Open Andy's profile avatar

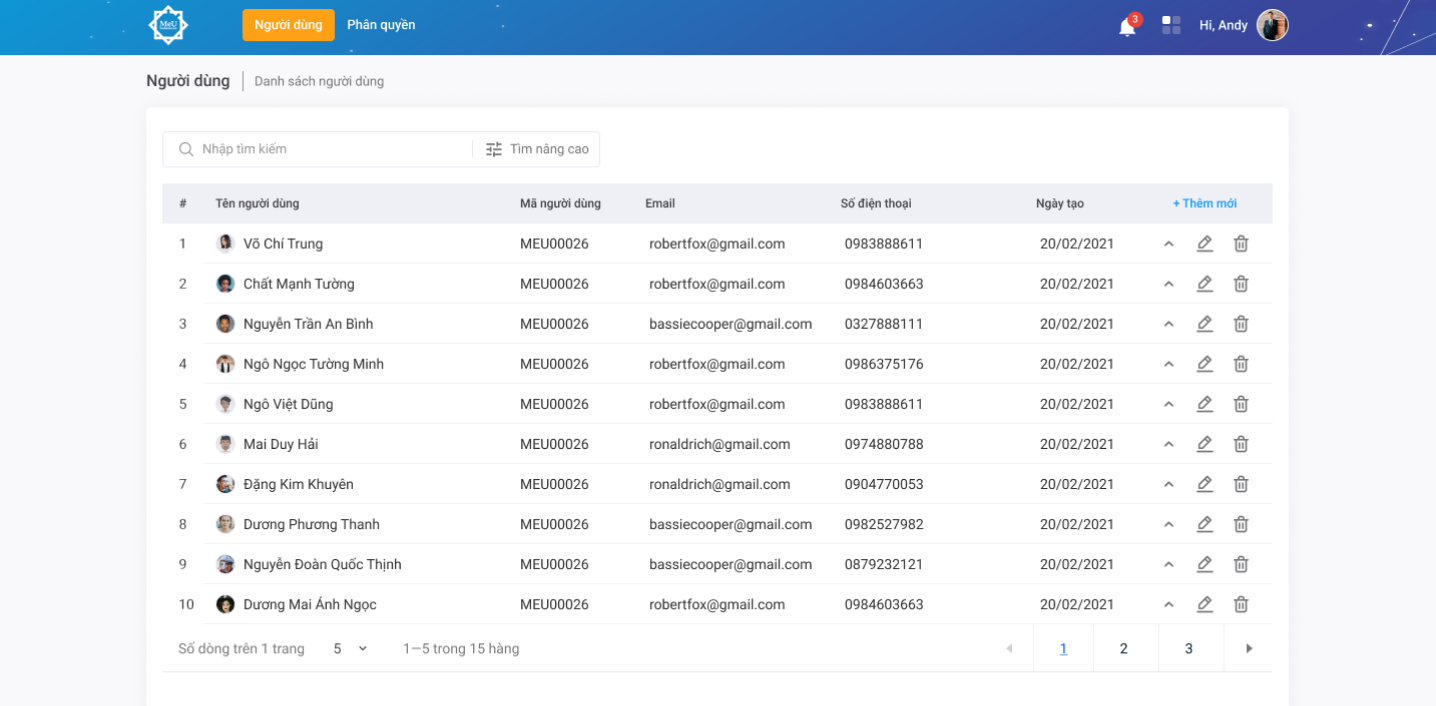[1272, 25]
